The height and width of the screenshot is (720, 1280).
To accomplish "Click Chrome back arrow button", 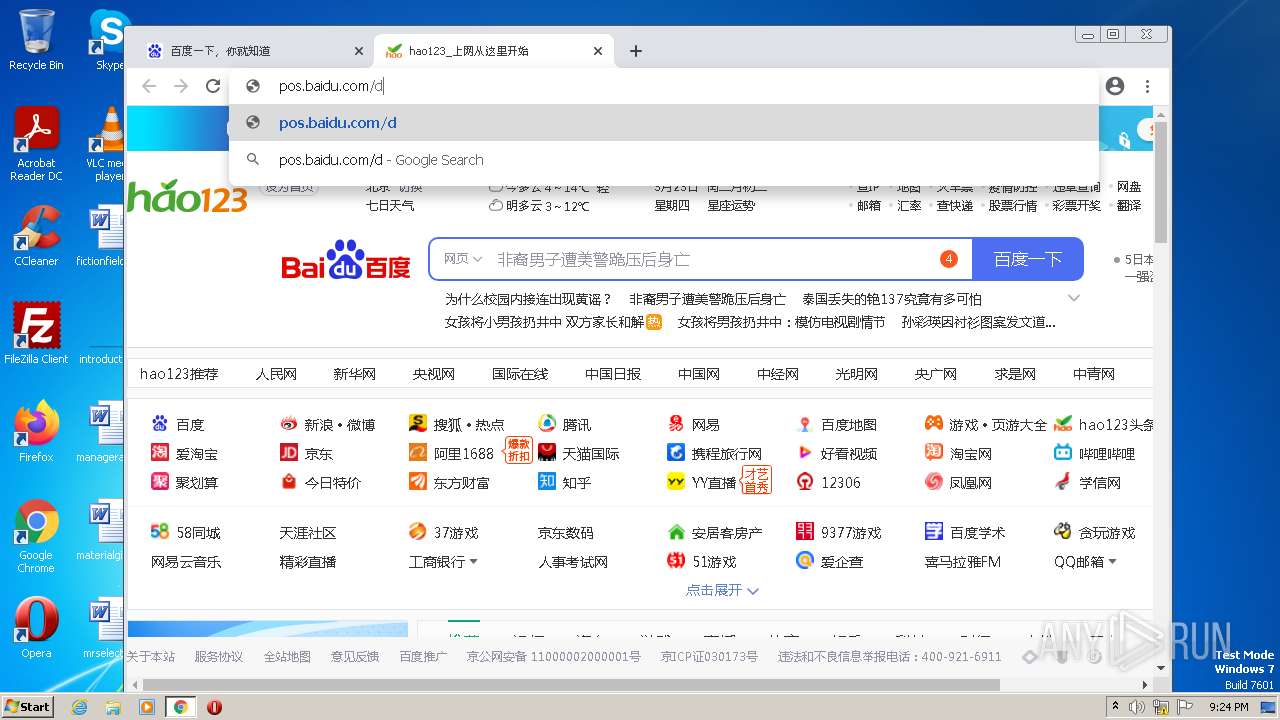I will [x=149, y=86].
